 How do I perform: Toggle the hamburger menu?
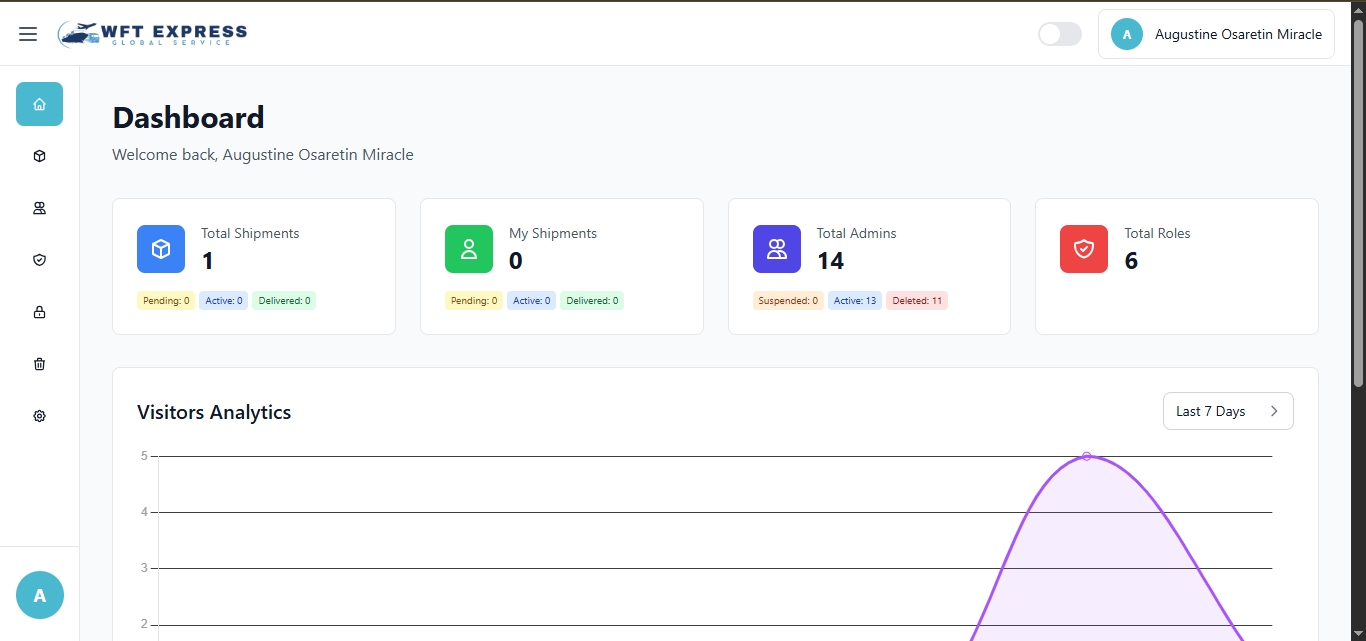pyautogui.click(x=28, y=33)
